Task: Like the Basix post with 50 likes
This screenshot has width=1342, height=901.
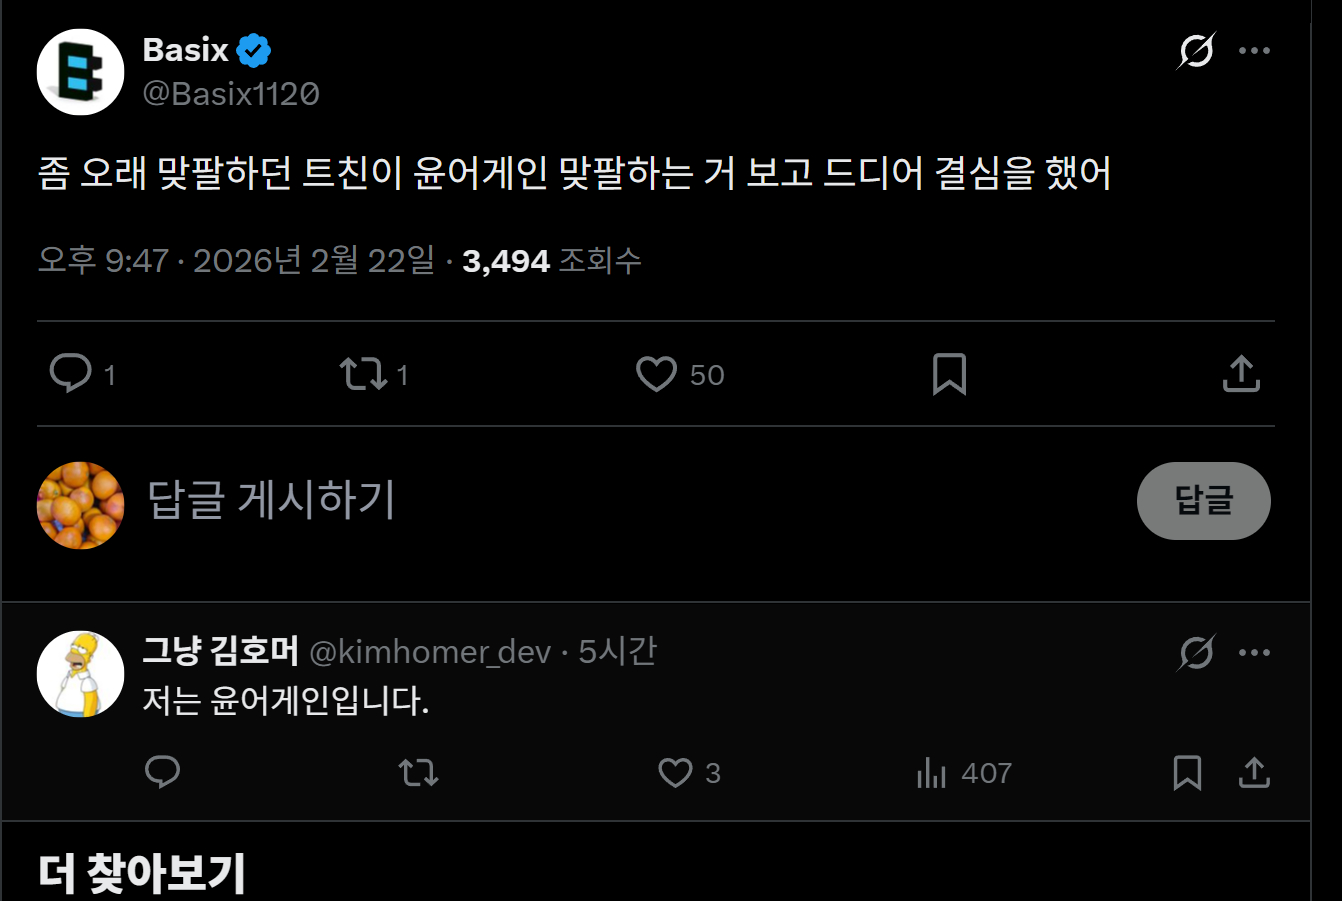Action: [x=657, y=374]
